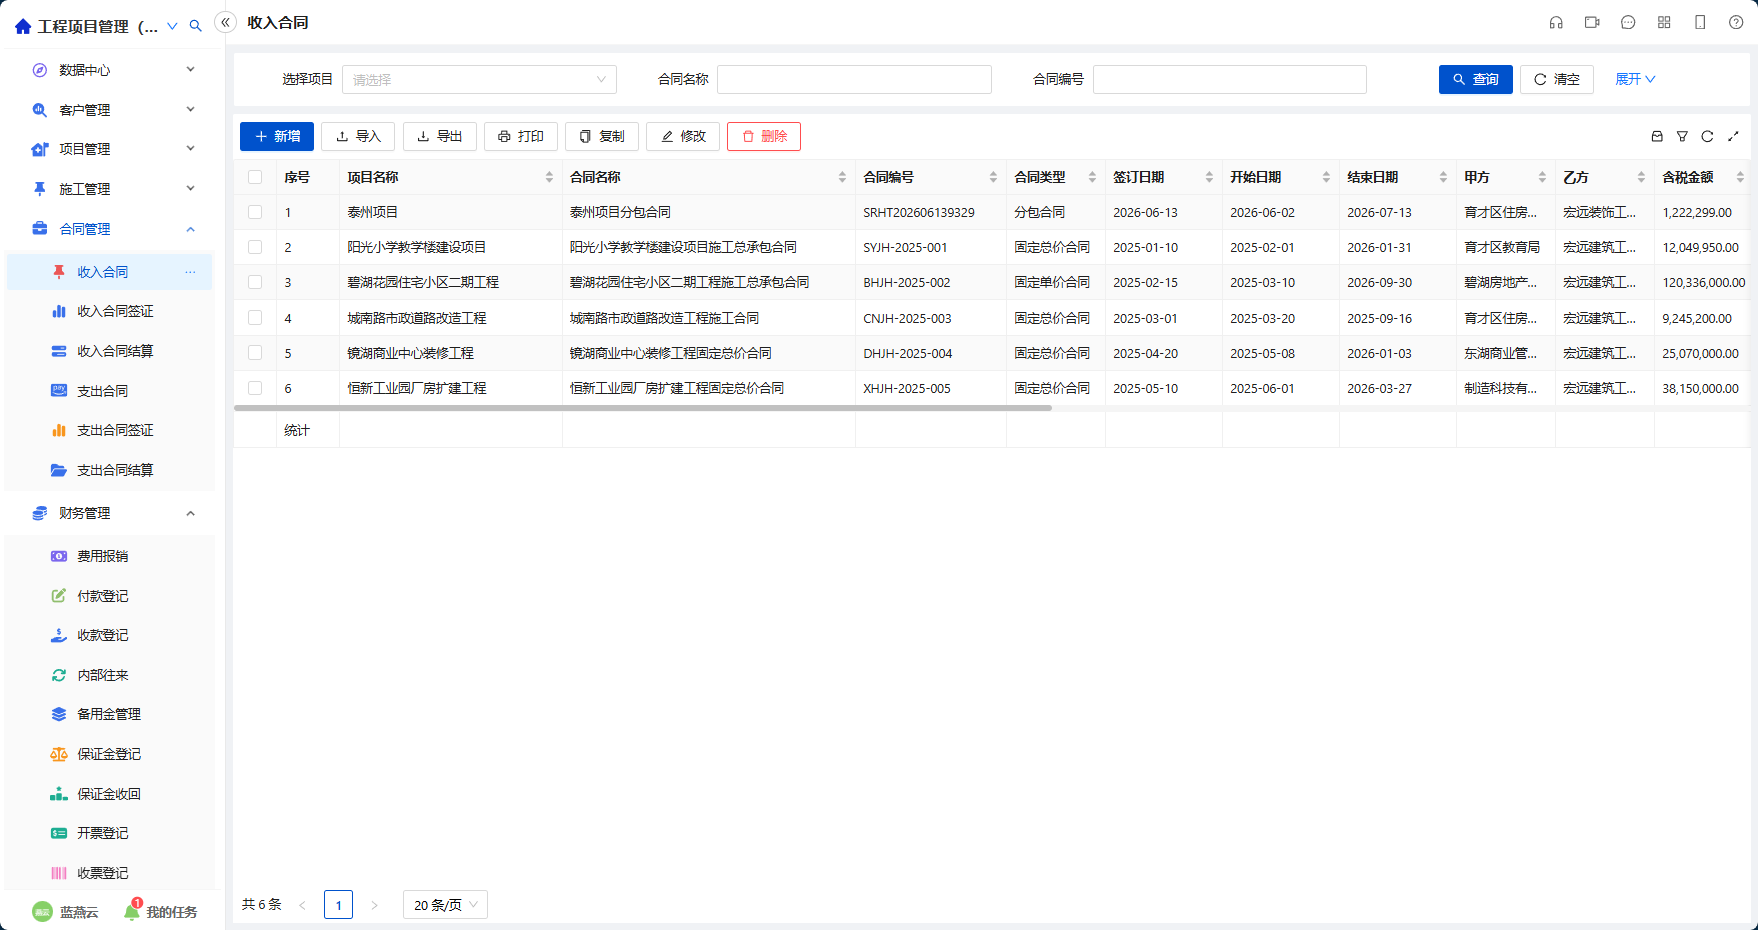Expand table to fullscreen icon

[x=1733, y=136]
